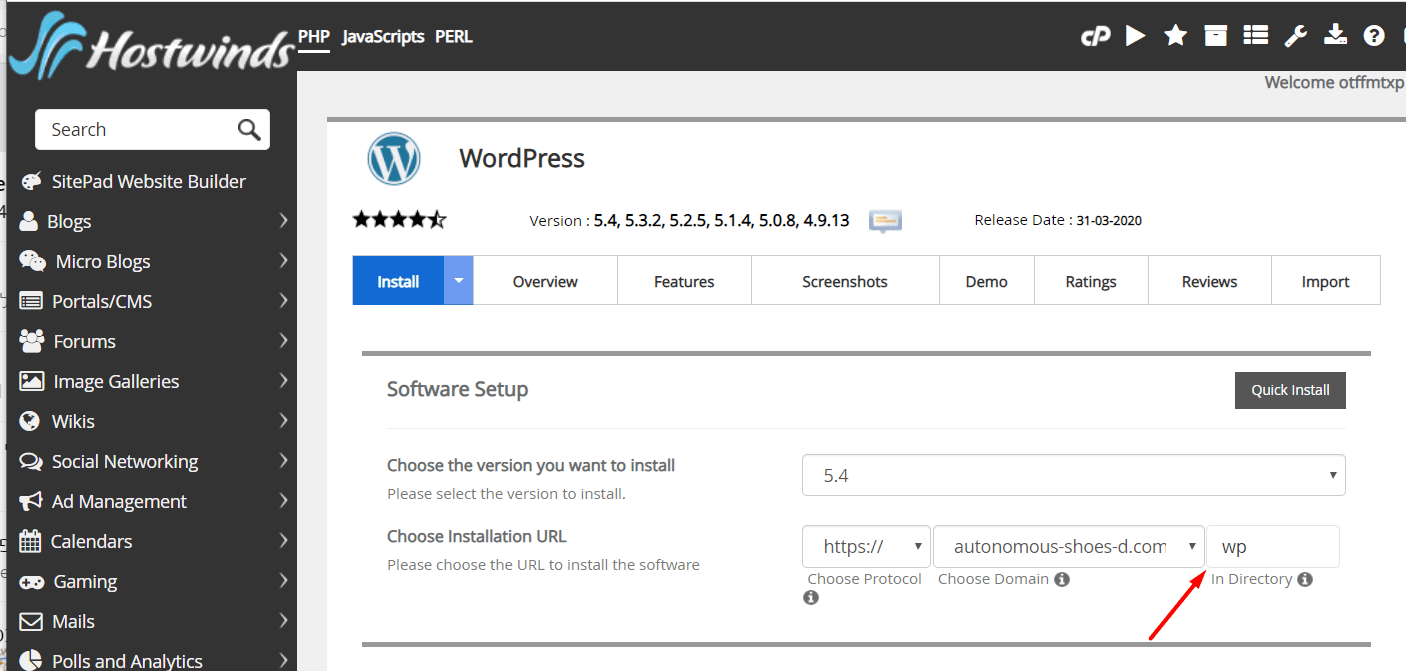
Task: Click the archive box icon in header
Action: [1215, 36]
